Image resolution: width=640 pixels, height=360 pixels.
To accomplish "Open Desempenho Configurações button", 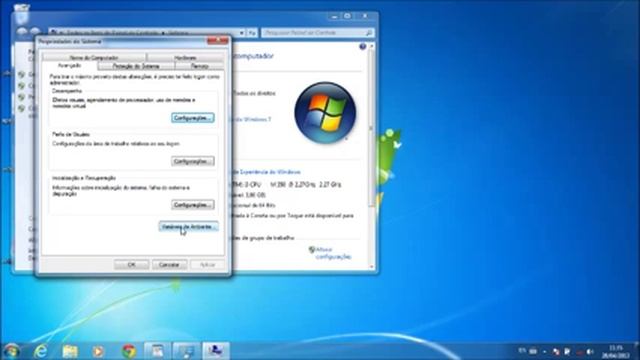I will (193, 118).
